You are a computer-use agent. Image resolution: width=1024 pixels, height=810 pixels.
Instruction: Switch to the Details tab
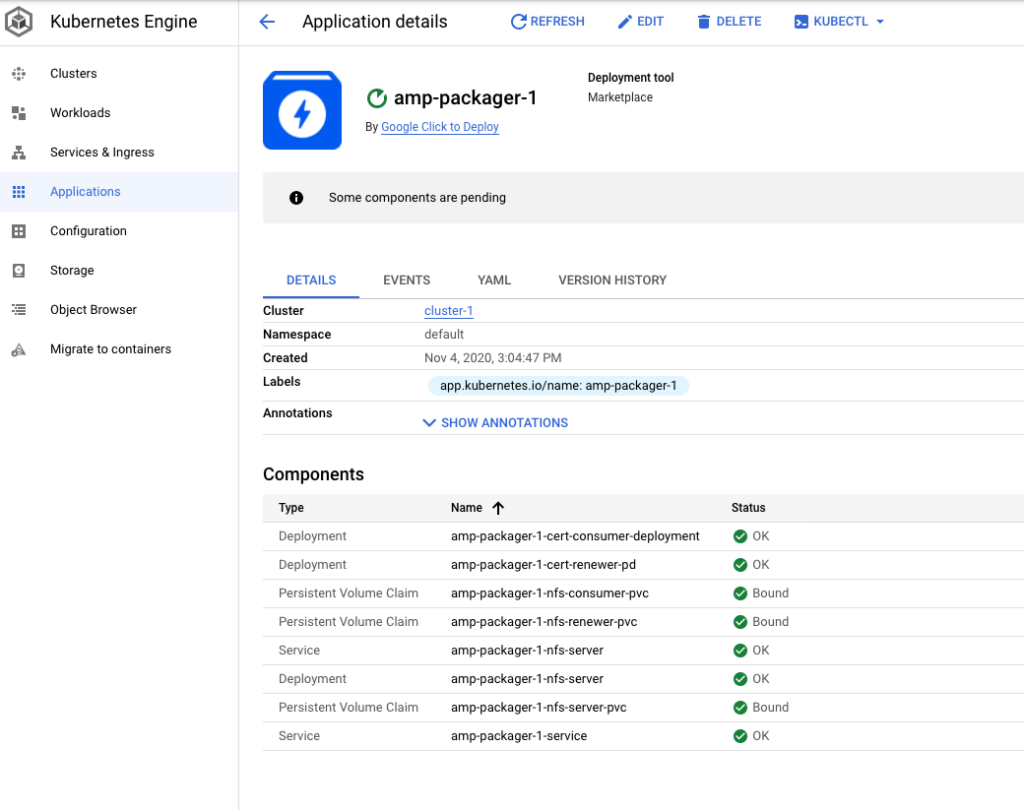click(x=311, y=280)
